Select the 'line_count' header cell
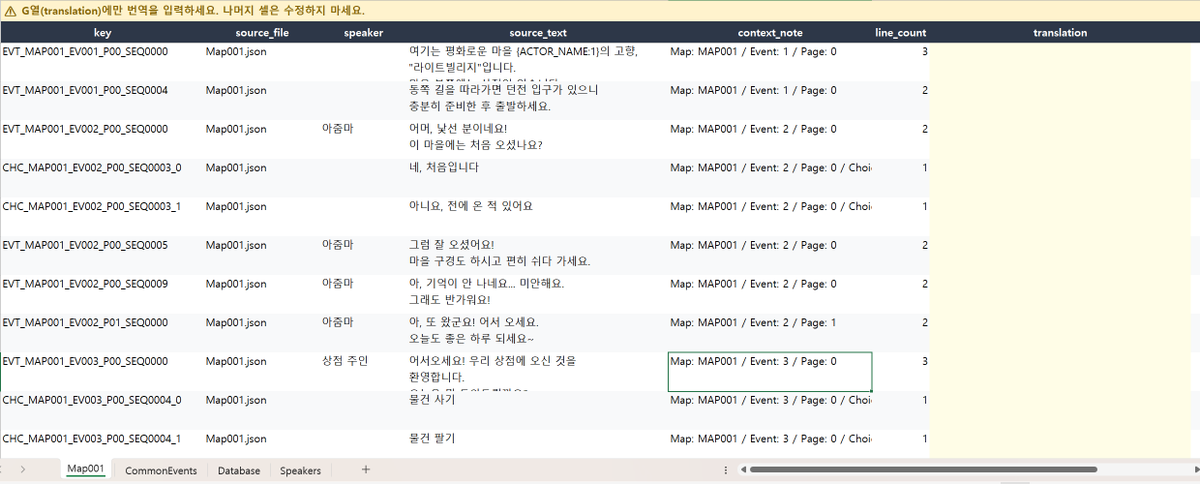1200x484 pixels. tap(900, 33)
